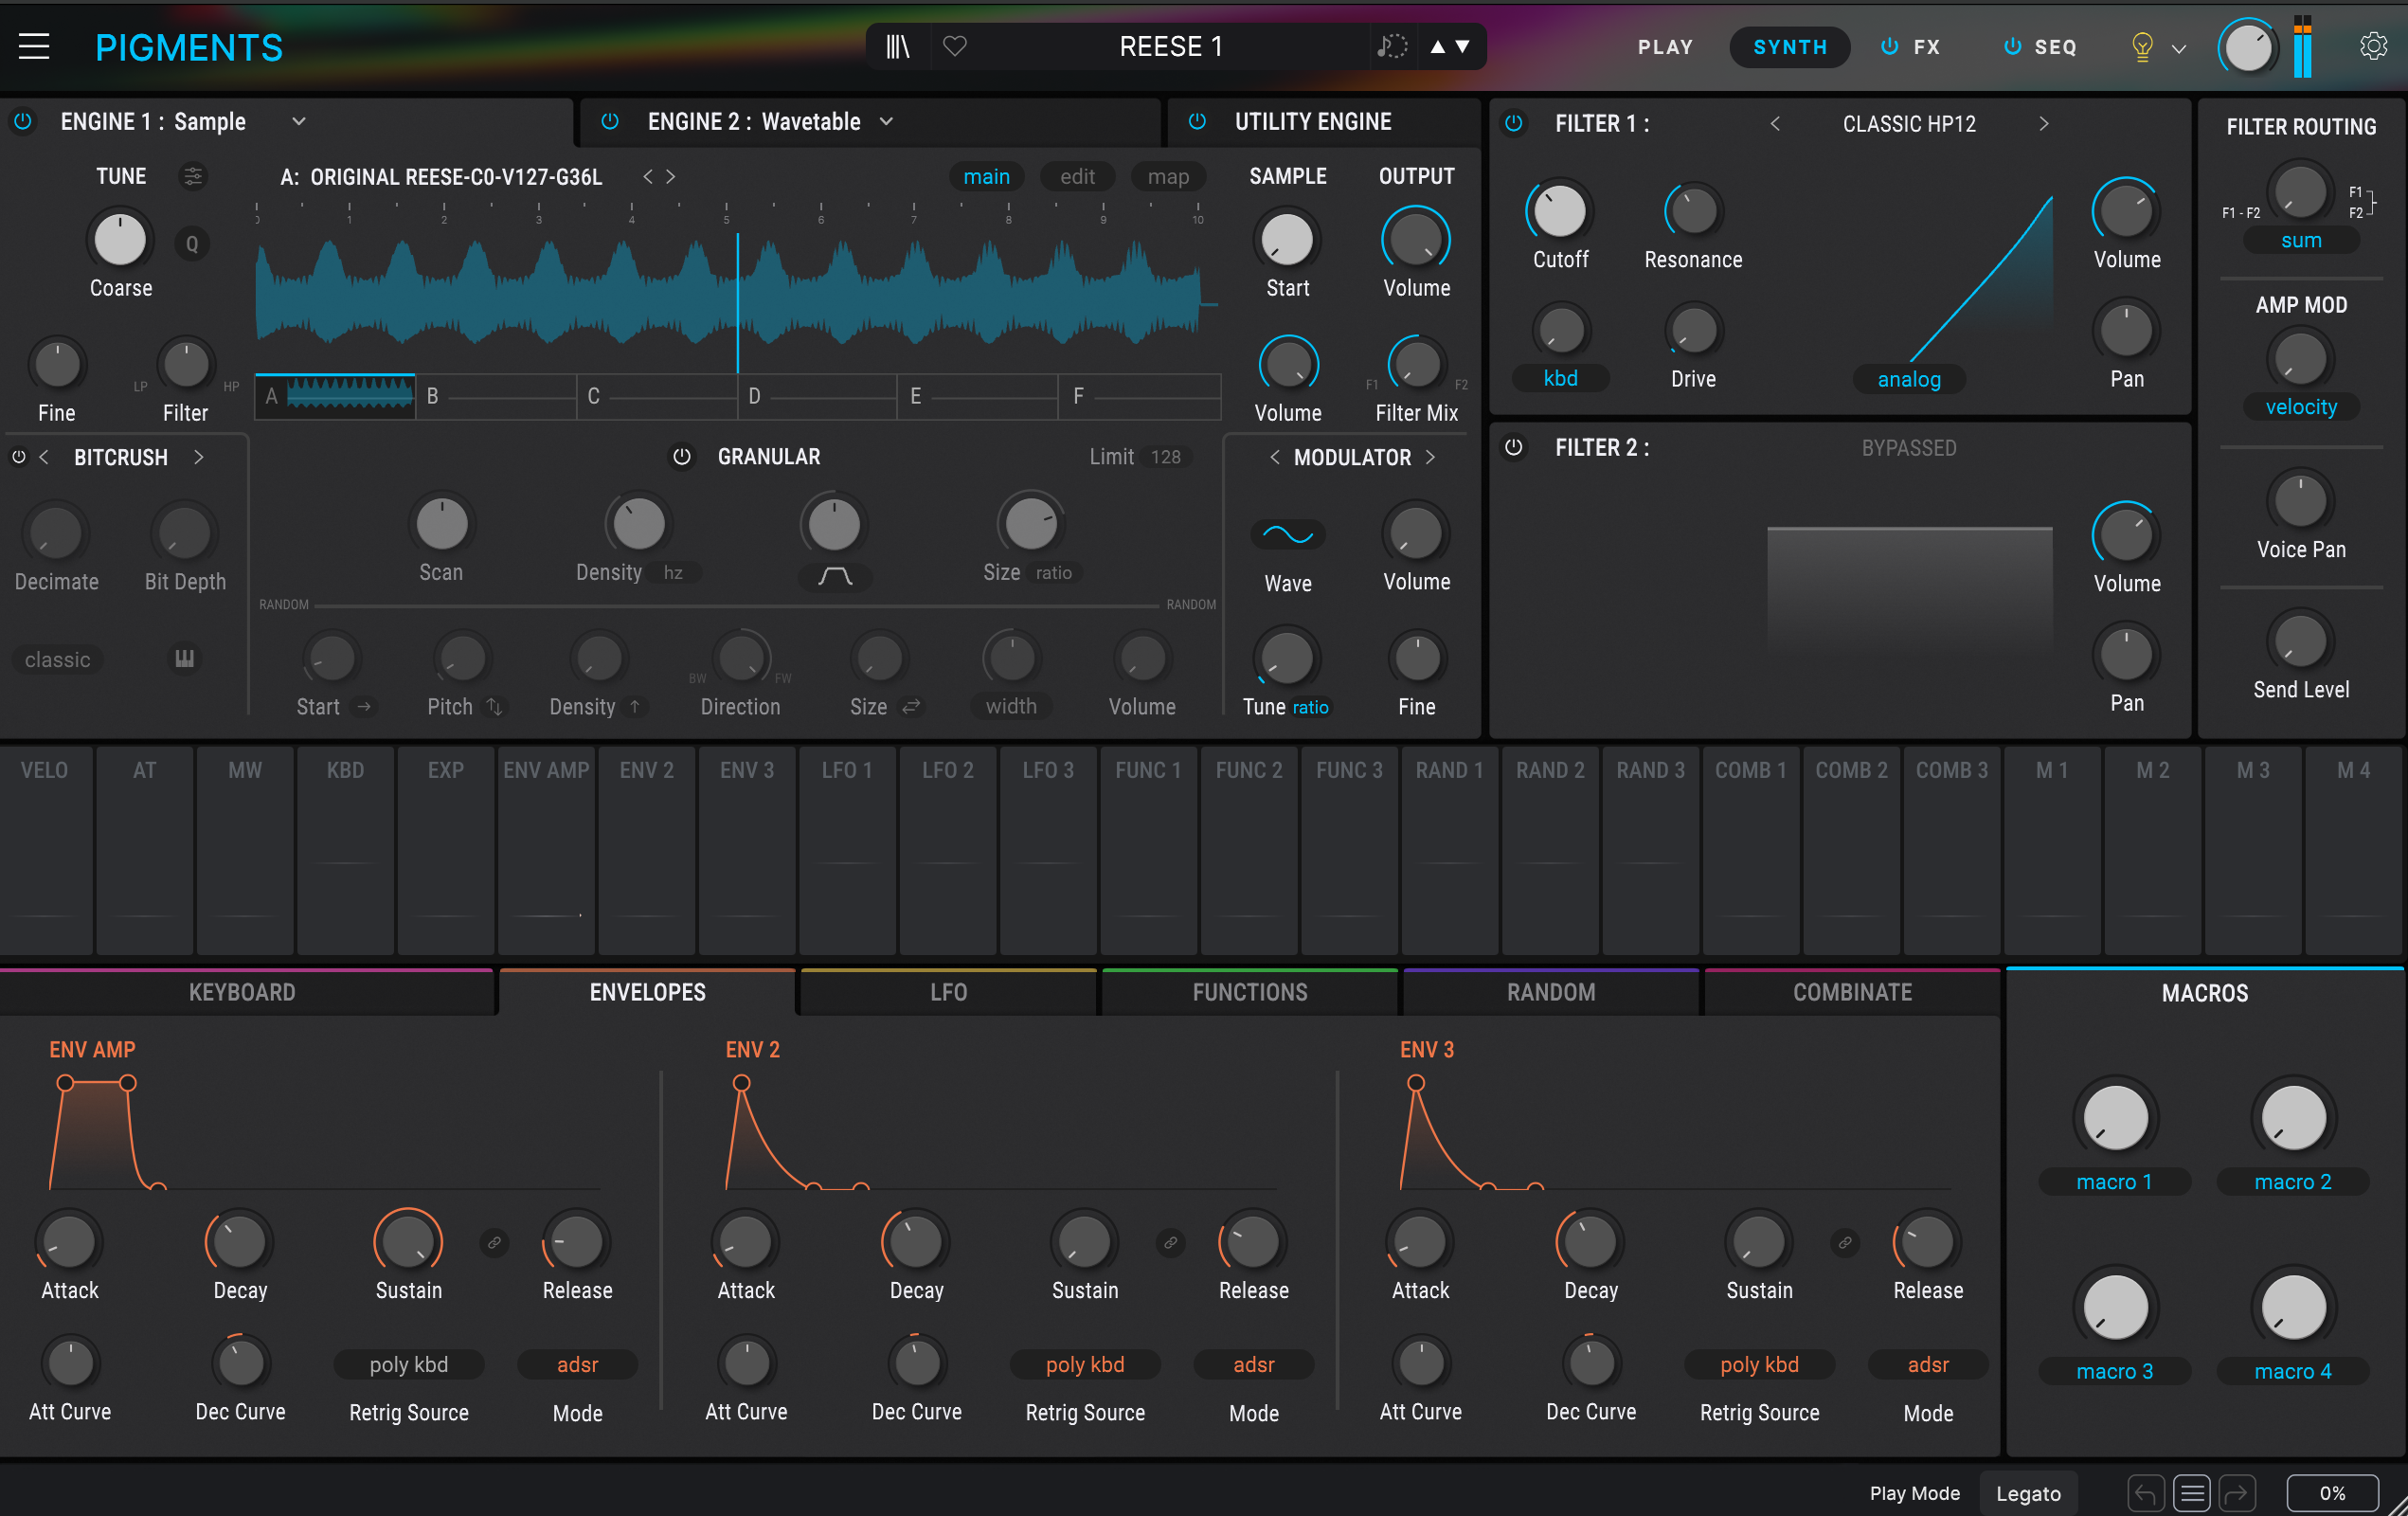Toggle the Granular power button
The width and height of the screenshot is (2408, 1516).
click(682, 457)
